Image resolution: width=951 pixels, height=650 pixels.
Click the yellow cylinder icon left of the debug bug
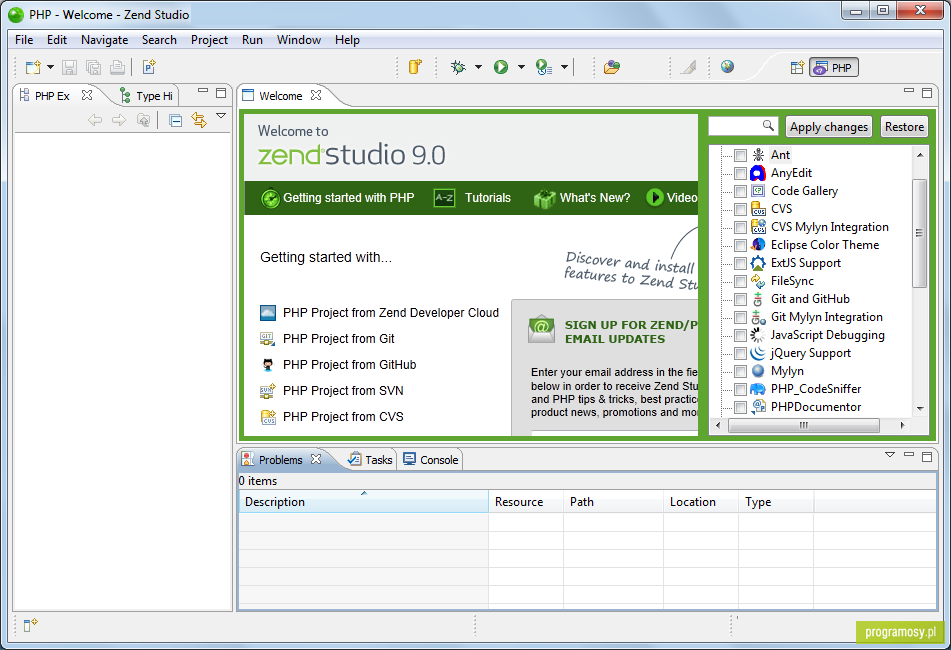[415, 67]
